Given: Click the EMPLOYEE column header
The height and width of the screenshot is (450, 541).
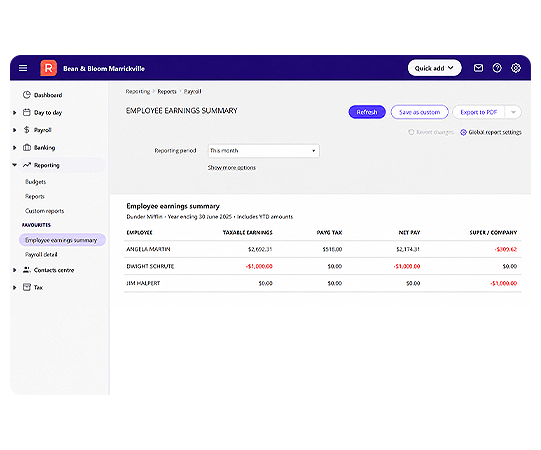Looking at the screenshot, I should coord(139,233).
